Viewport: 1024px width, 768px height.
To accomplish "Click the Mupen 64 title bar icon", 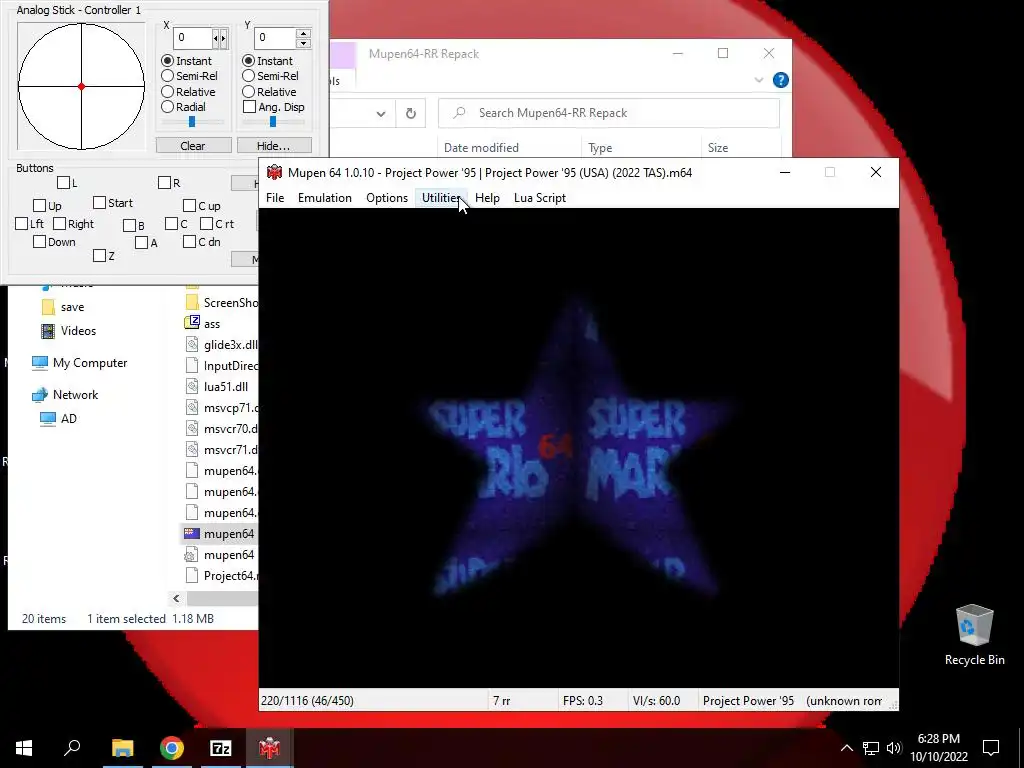I will (274, 172).
